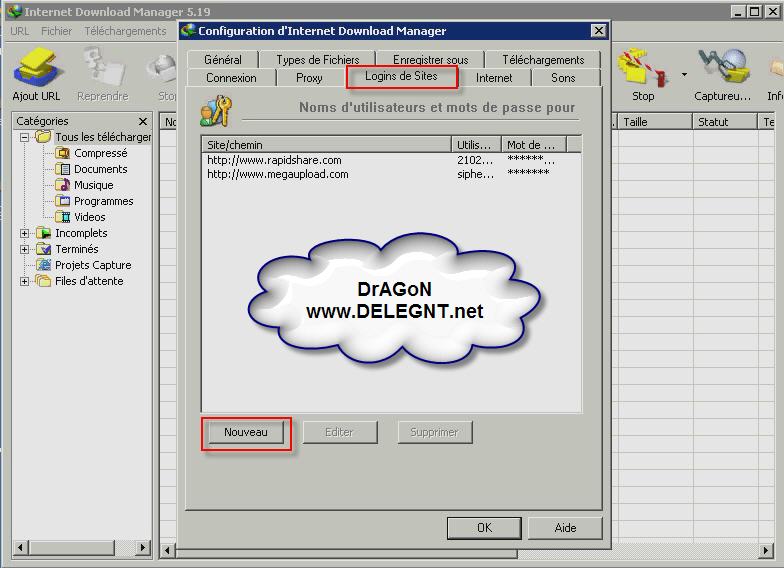
Task: Sort by Site/chemin column header
Action: click(x=326, y=144)
